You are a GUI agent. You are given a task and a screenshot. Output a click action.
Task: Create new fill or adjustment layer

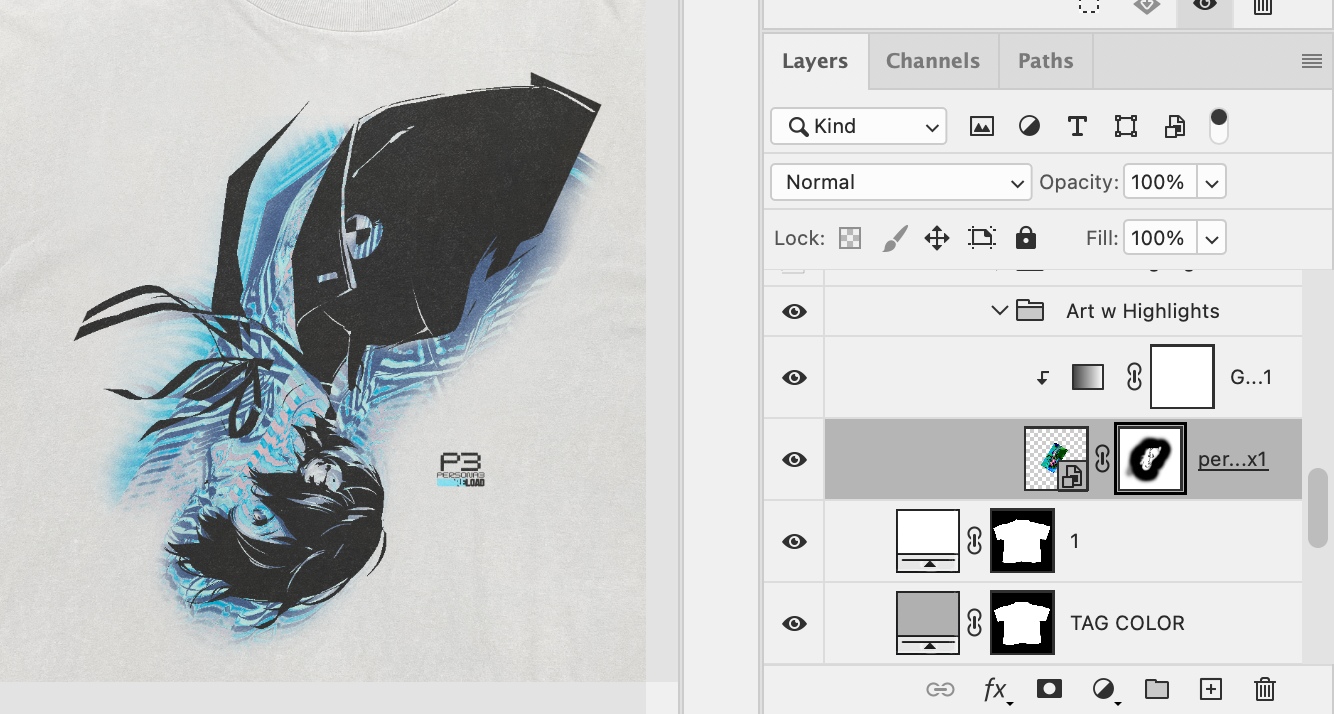coord(1104,689)
